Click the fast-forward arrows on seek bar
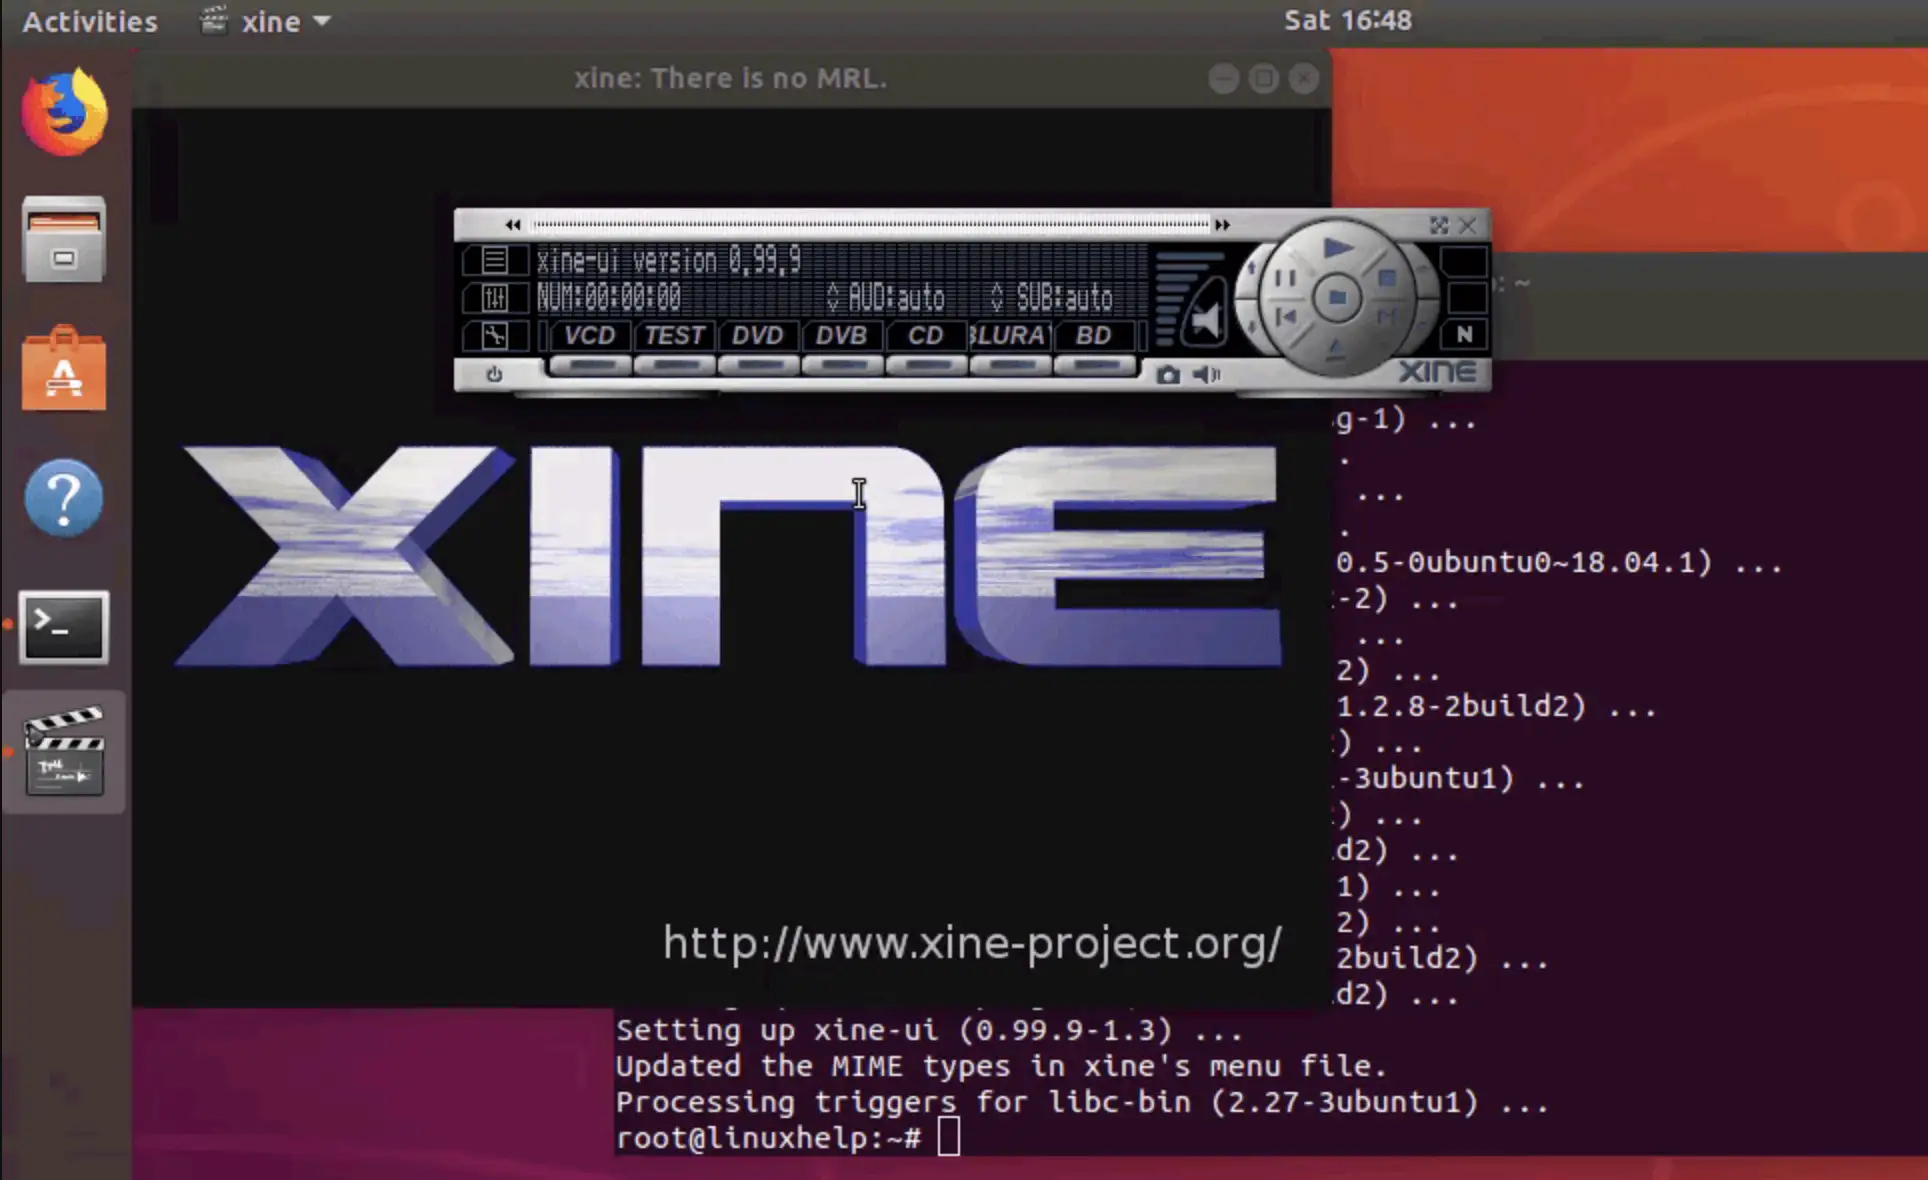The image size is (1928, 1180). click(1222, 225)
